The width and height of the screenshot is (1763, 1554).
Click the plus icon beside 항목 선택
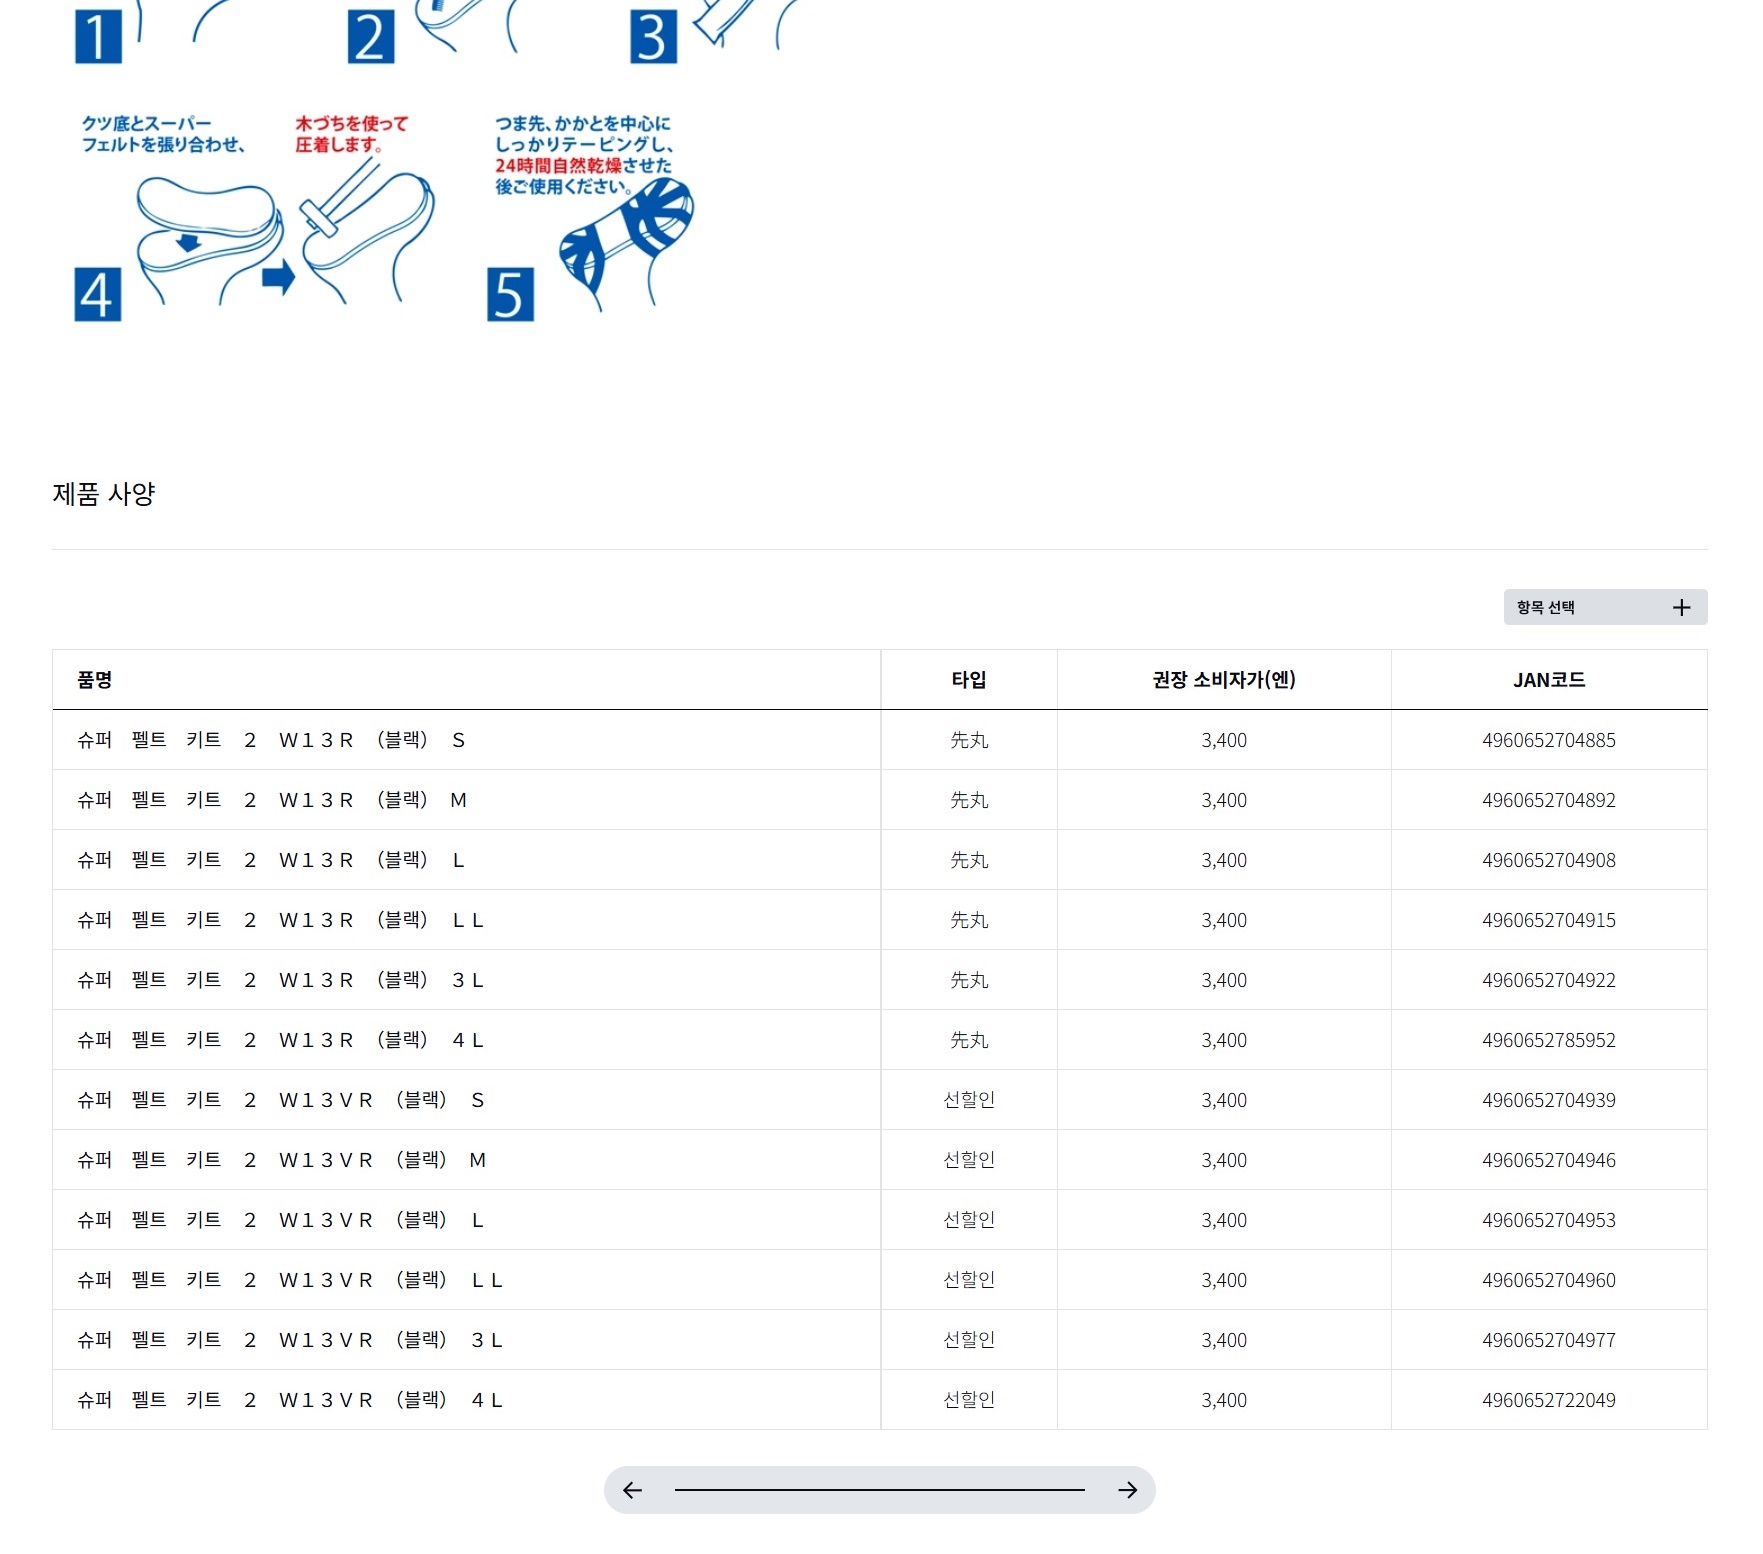click(1681, 607)
